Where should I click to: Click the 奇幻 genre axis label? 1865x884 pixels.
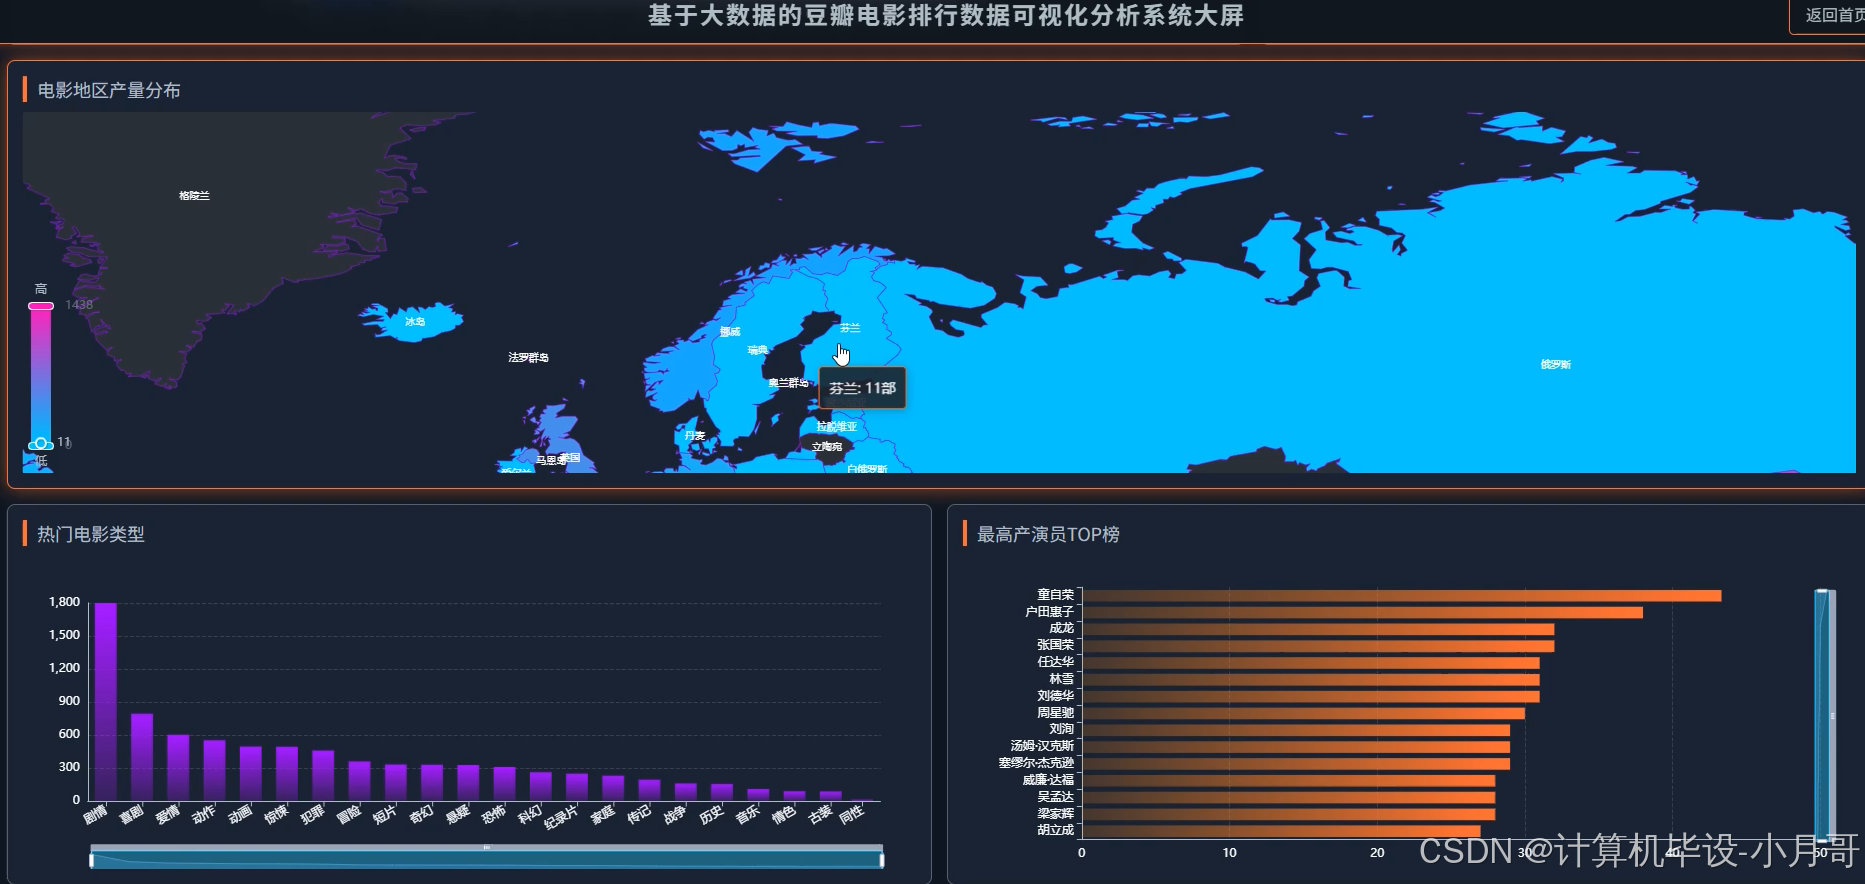tap(421, 814)
